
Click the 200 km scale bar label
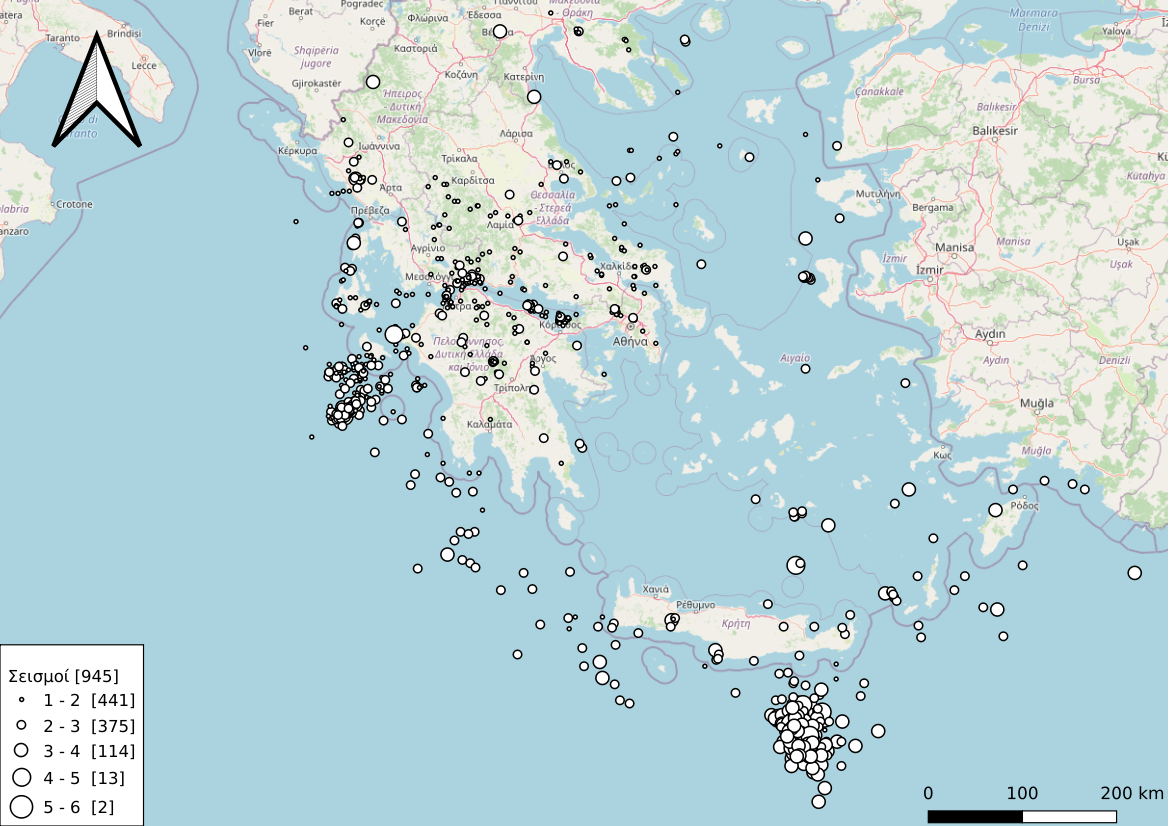[x=1132, y=794]
